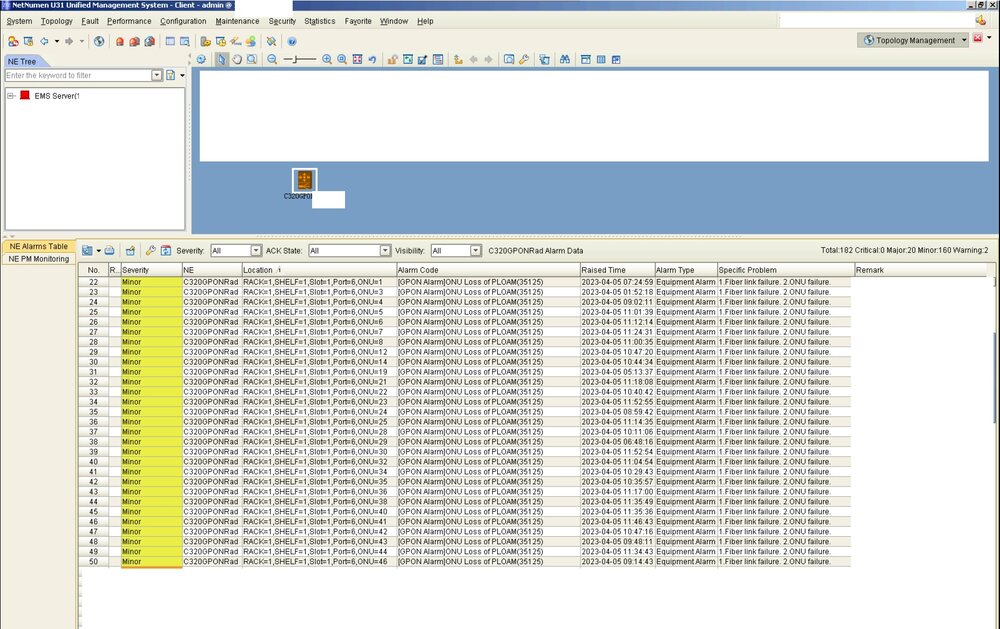1000x629 pixels.
Task: Open the ACK State filter dropdown
Action: tap(385, 250)
